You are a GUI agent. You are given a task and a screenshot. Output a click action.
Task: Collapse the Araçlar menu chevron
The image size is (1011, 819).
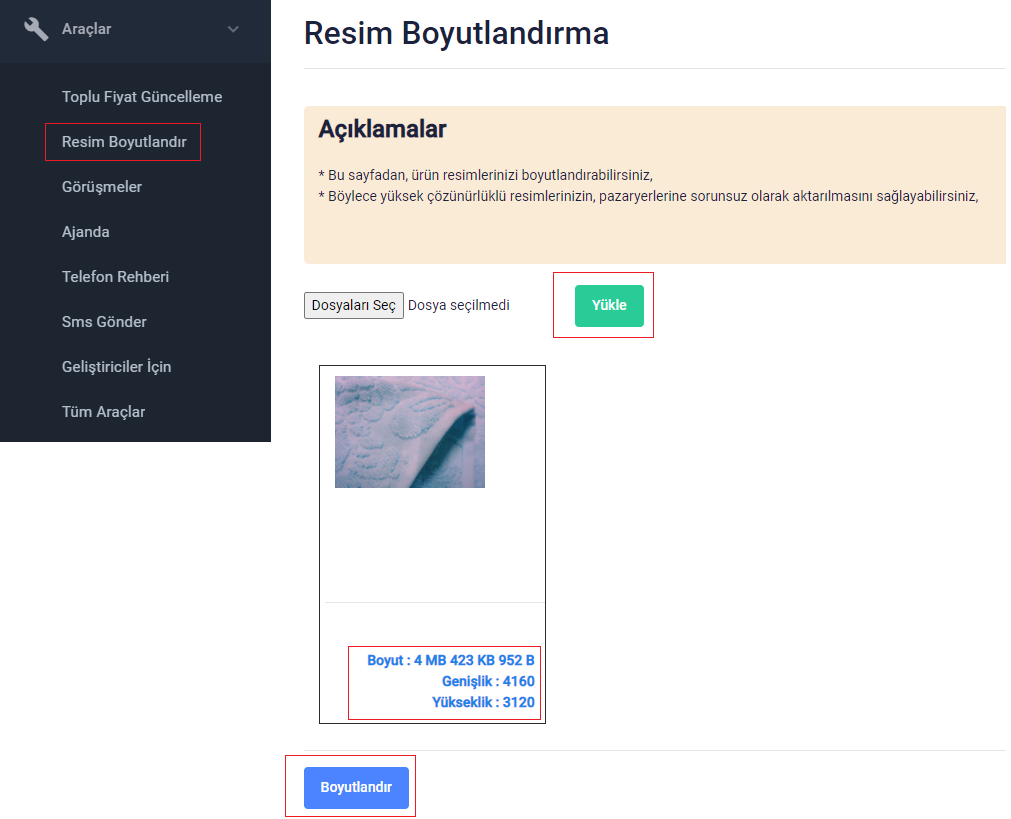[233, 29]
